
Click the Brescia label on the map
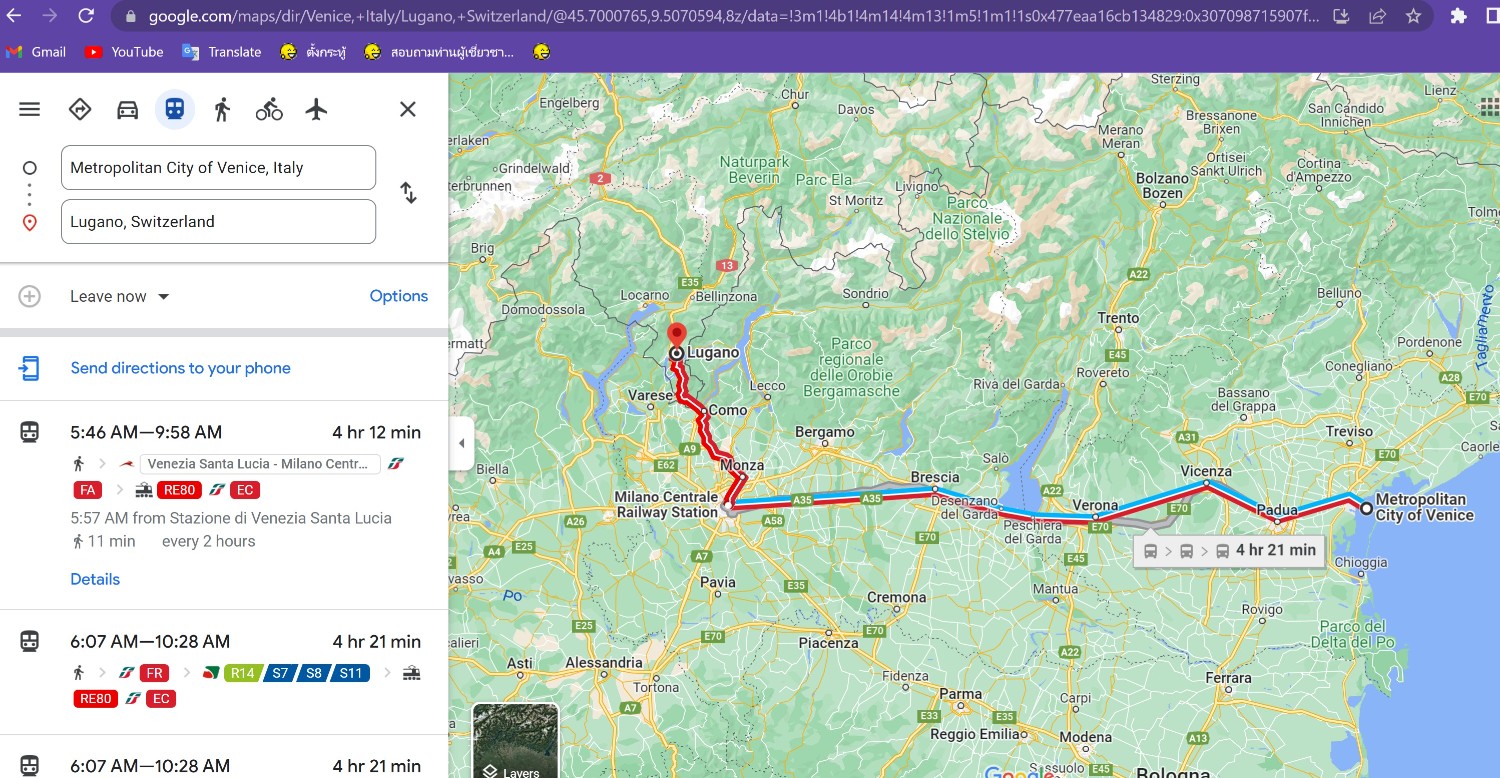coord(935,477)
